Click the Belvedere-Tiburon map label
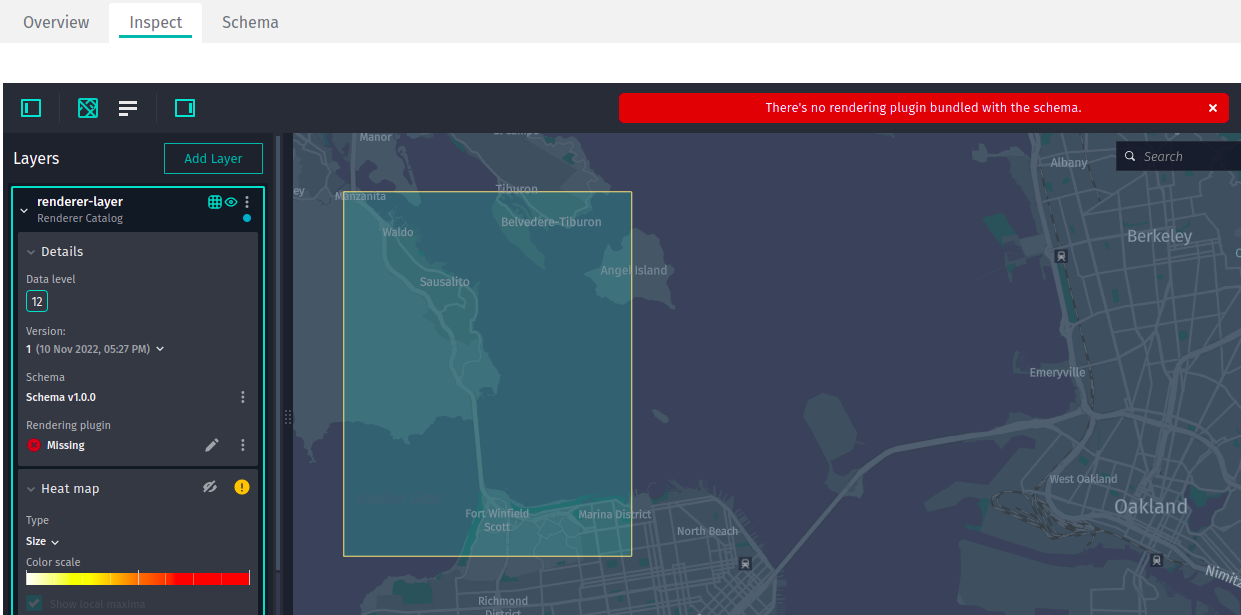 [x=551, y=222]
